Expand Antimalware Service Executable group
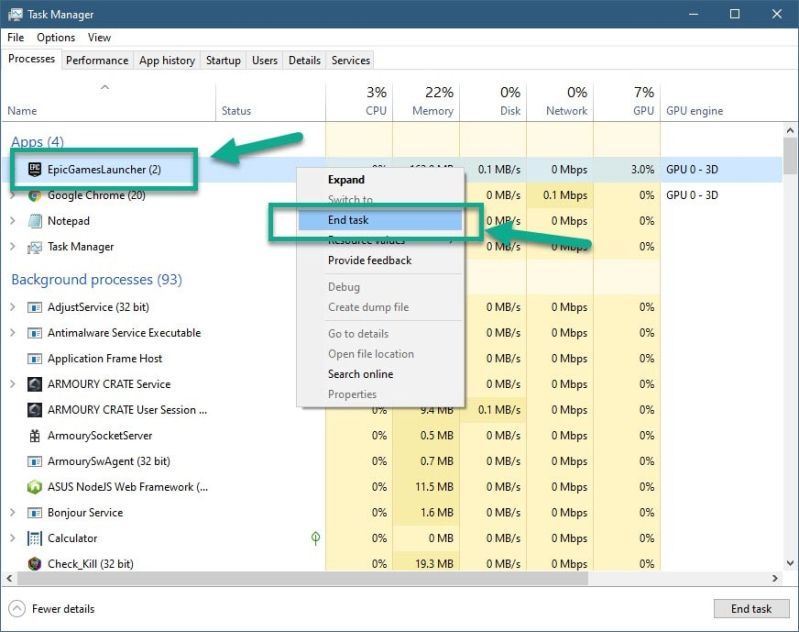The image size is (799, 632). click(13, 333)
